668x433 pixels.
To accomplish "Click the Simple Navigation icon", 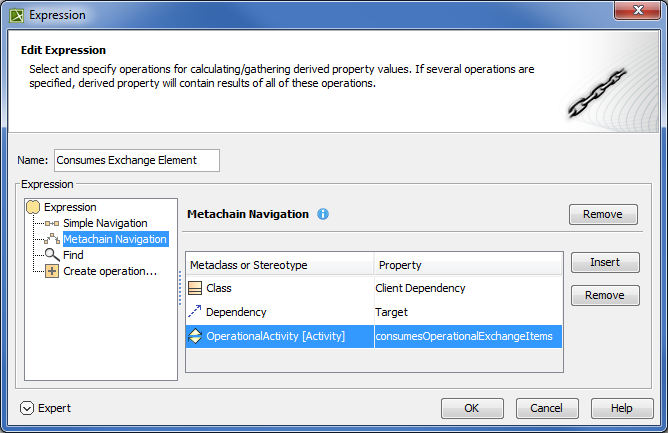I will pos(52,223).
